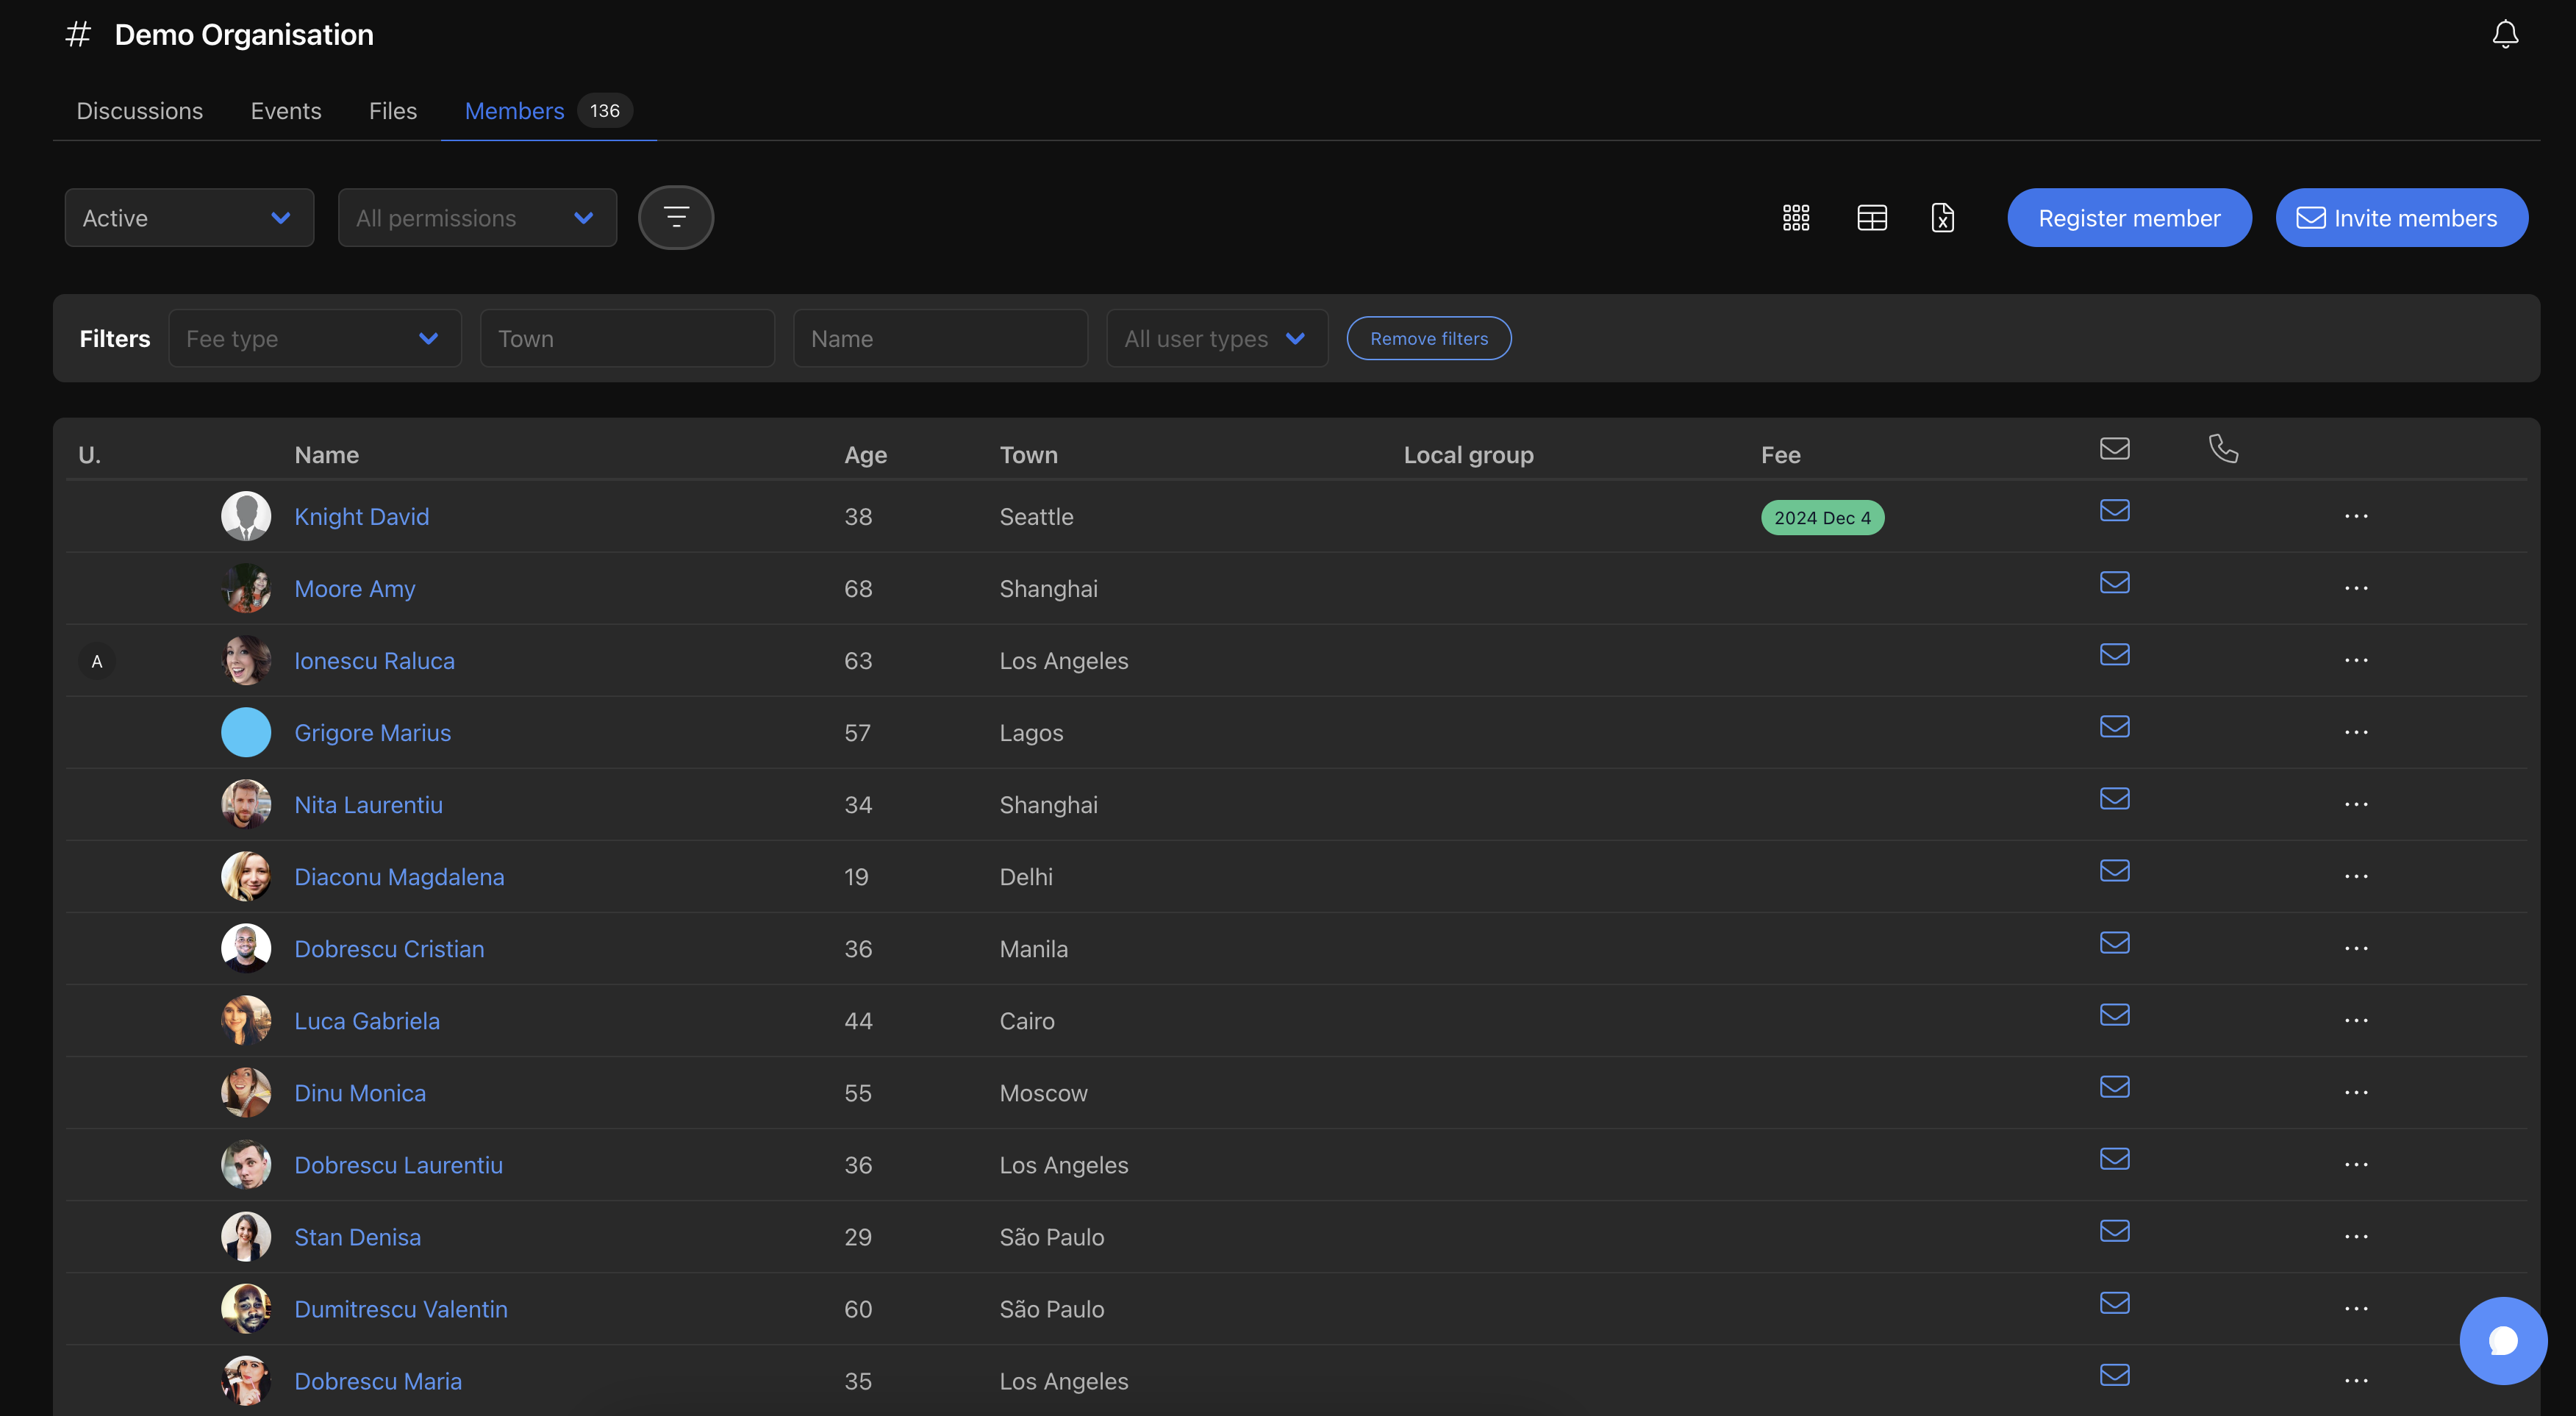
Task: Expand the Fee type filter
Action: tap(314, 338)
